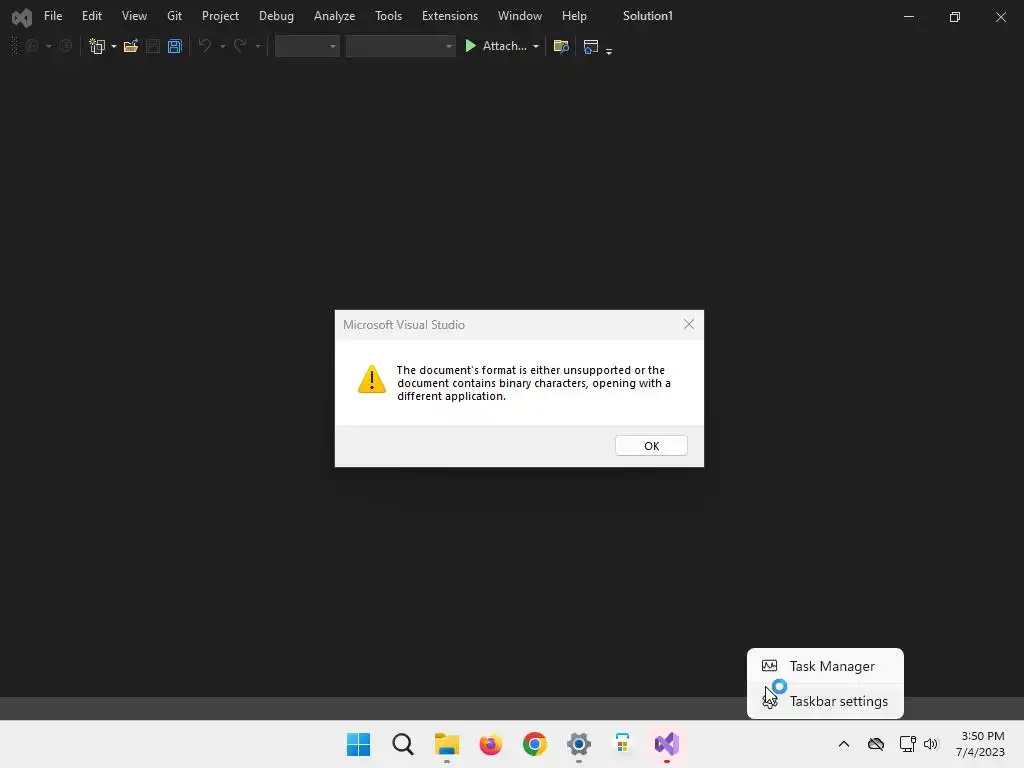The height and width of the screenshot is (768, 1024).
Task: Click the OneDrive cloud tray icon
Action: (x=876, y=744)
